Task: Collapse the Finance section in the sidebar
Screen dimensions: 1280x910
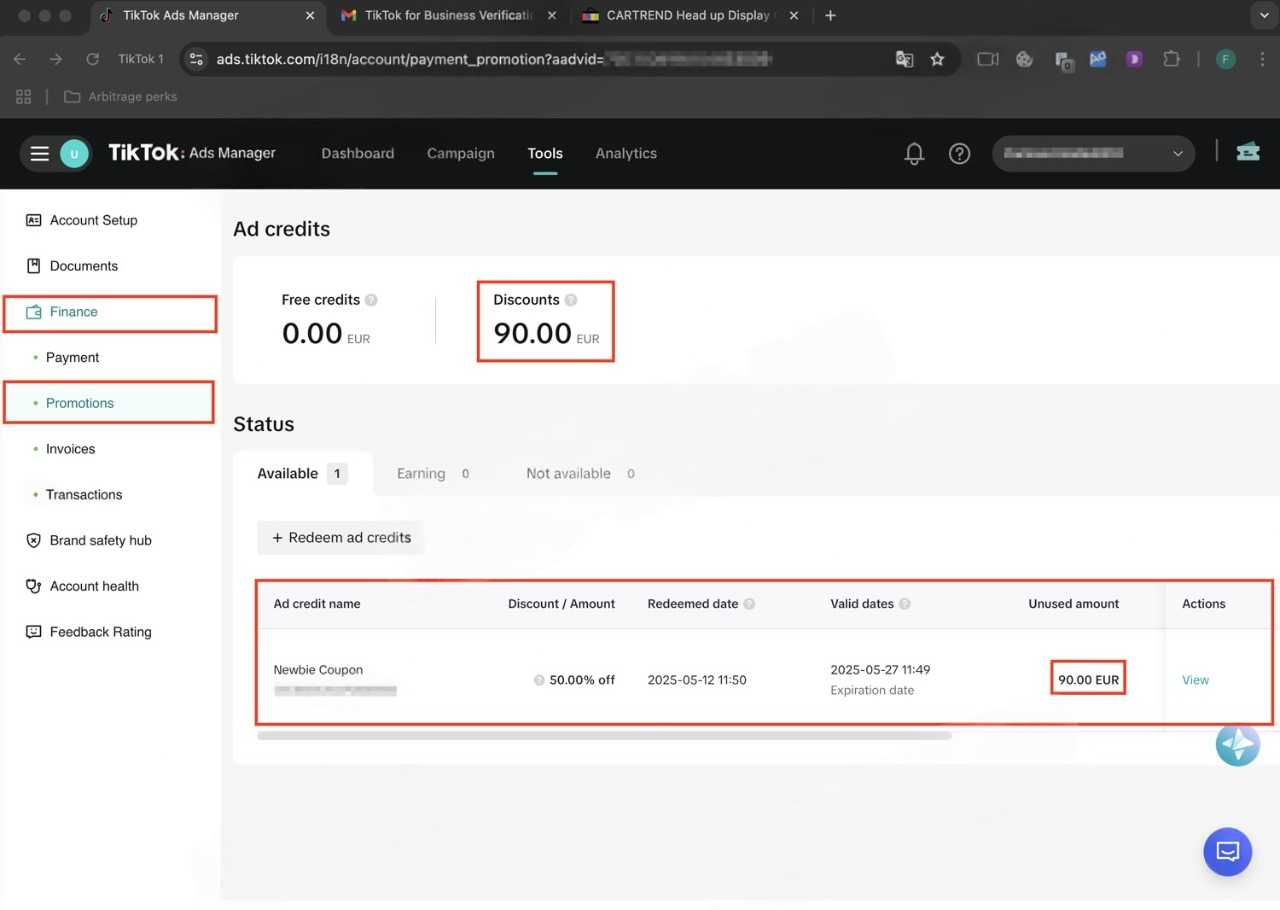Action: [110, 312]
